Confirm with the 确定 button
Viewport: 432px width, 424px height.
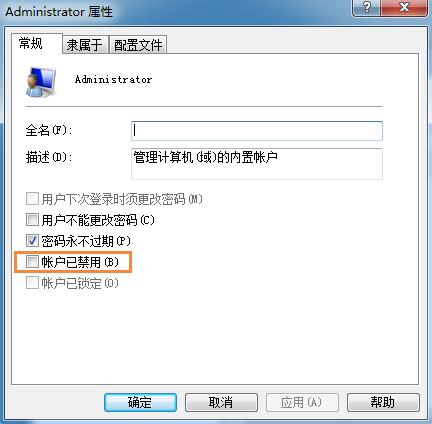140,402
